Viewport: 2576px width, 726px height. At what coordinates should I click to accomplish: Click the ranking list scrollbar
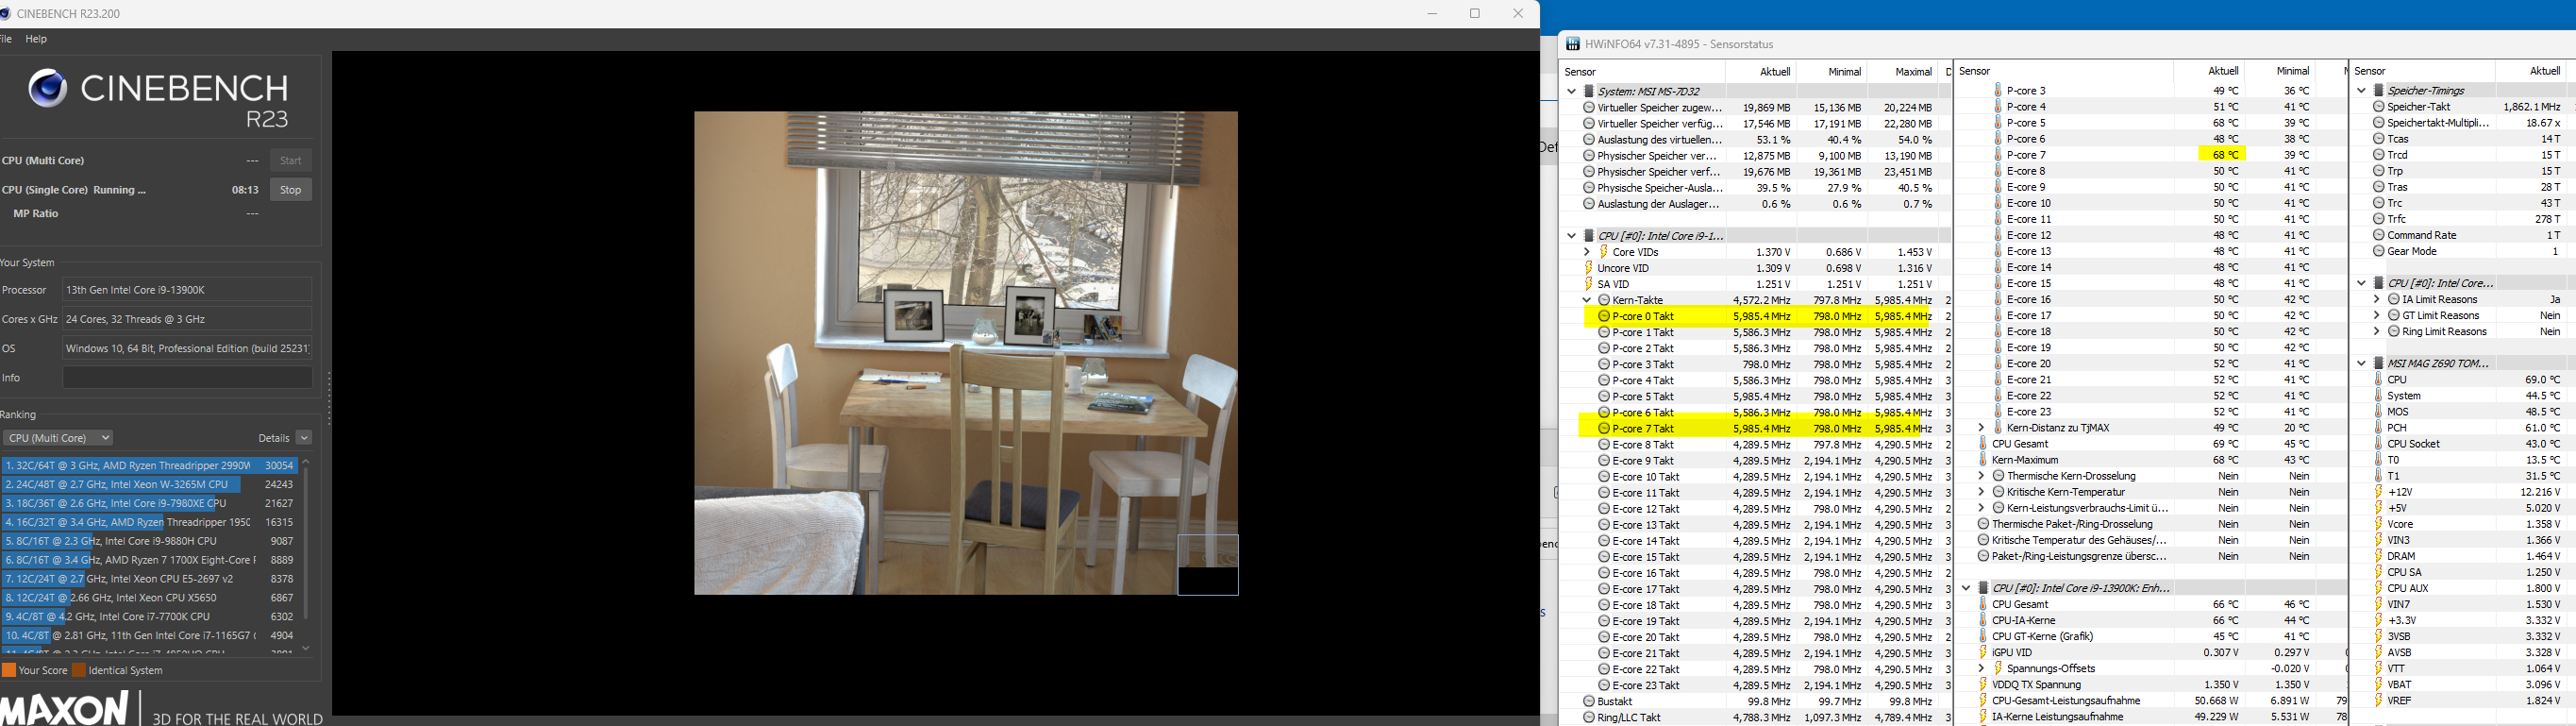tap(306, 542)
